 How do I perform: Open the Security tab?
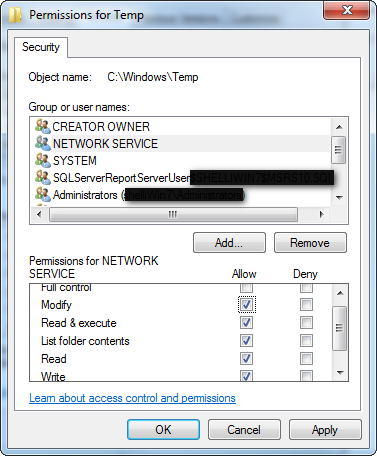coord(41,47)
